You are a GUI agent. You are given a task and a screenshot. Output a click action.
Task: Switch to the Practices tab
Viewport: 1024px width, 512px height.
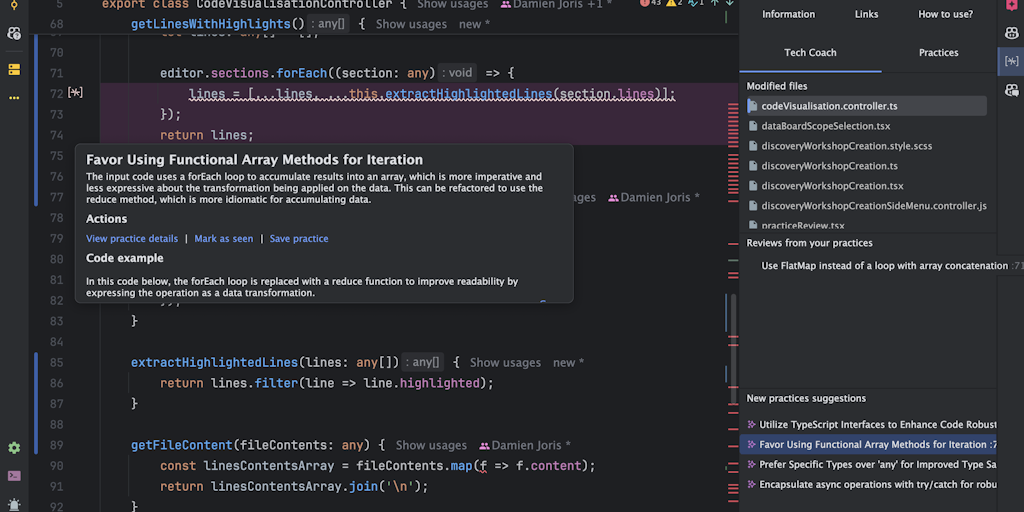click(938, 53)
